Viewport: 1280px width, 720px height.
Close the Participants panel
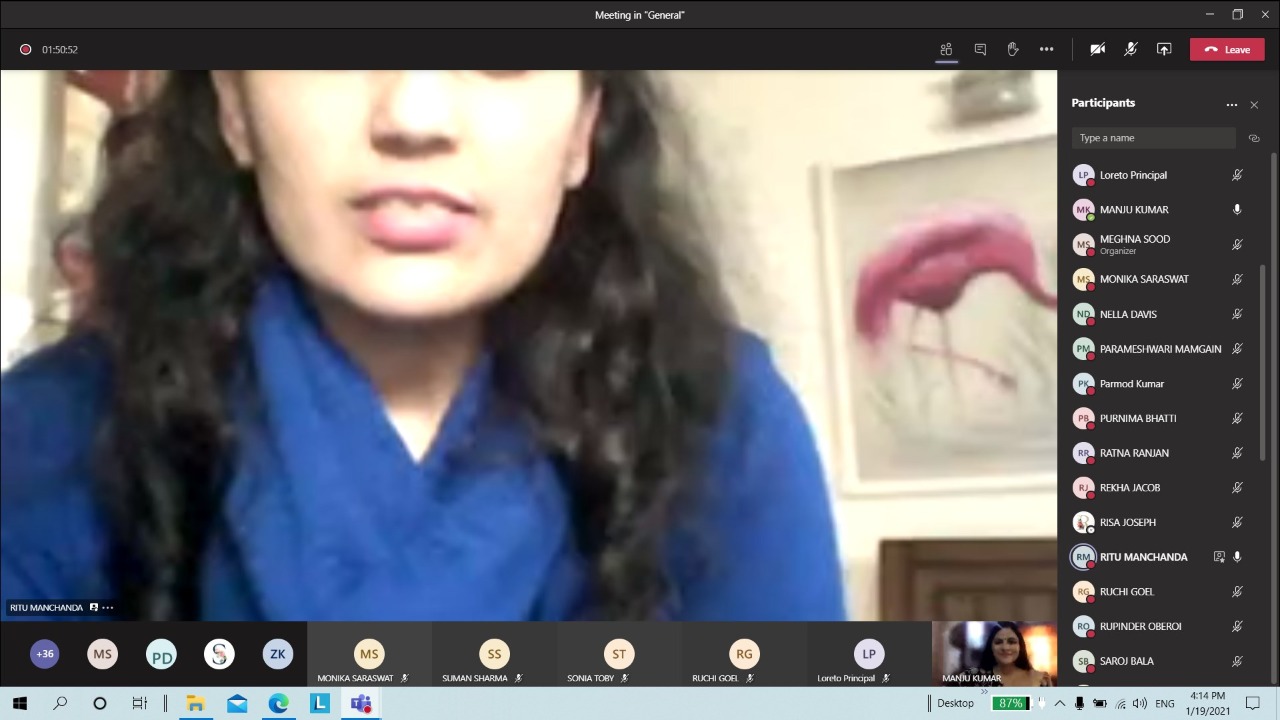pyautogui.click(x=1254, y=104)
